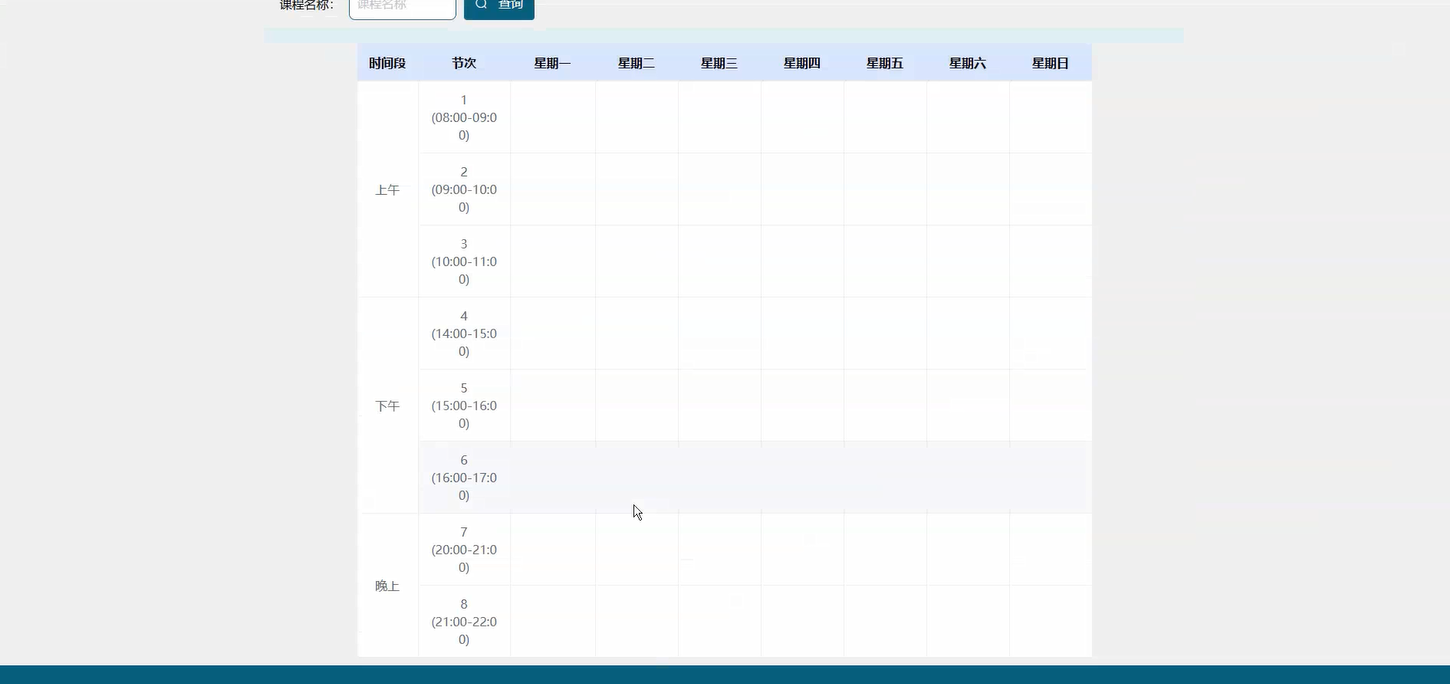Focus the 课程名称 input field
The height and width of the screenshot is (684, 1450).
(x=402, y=7)
